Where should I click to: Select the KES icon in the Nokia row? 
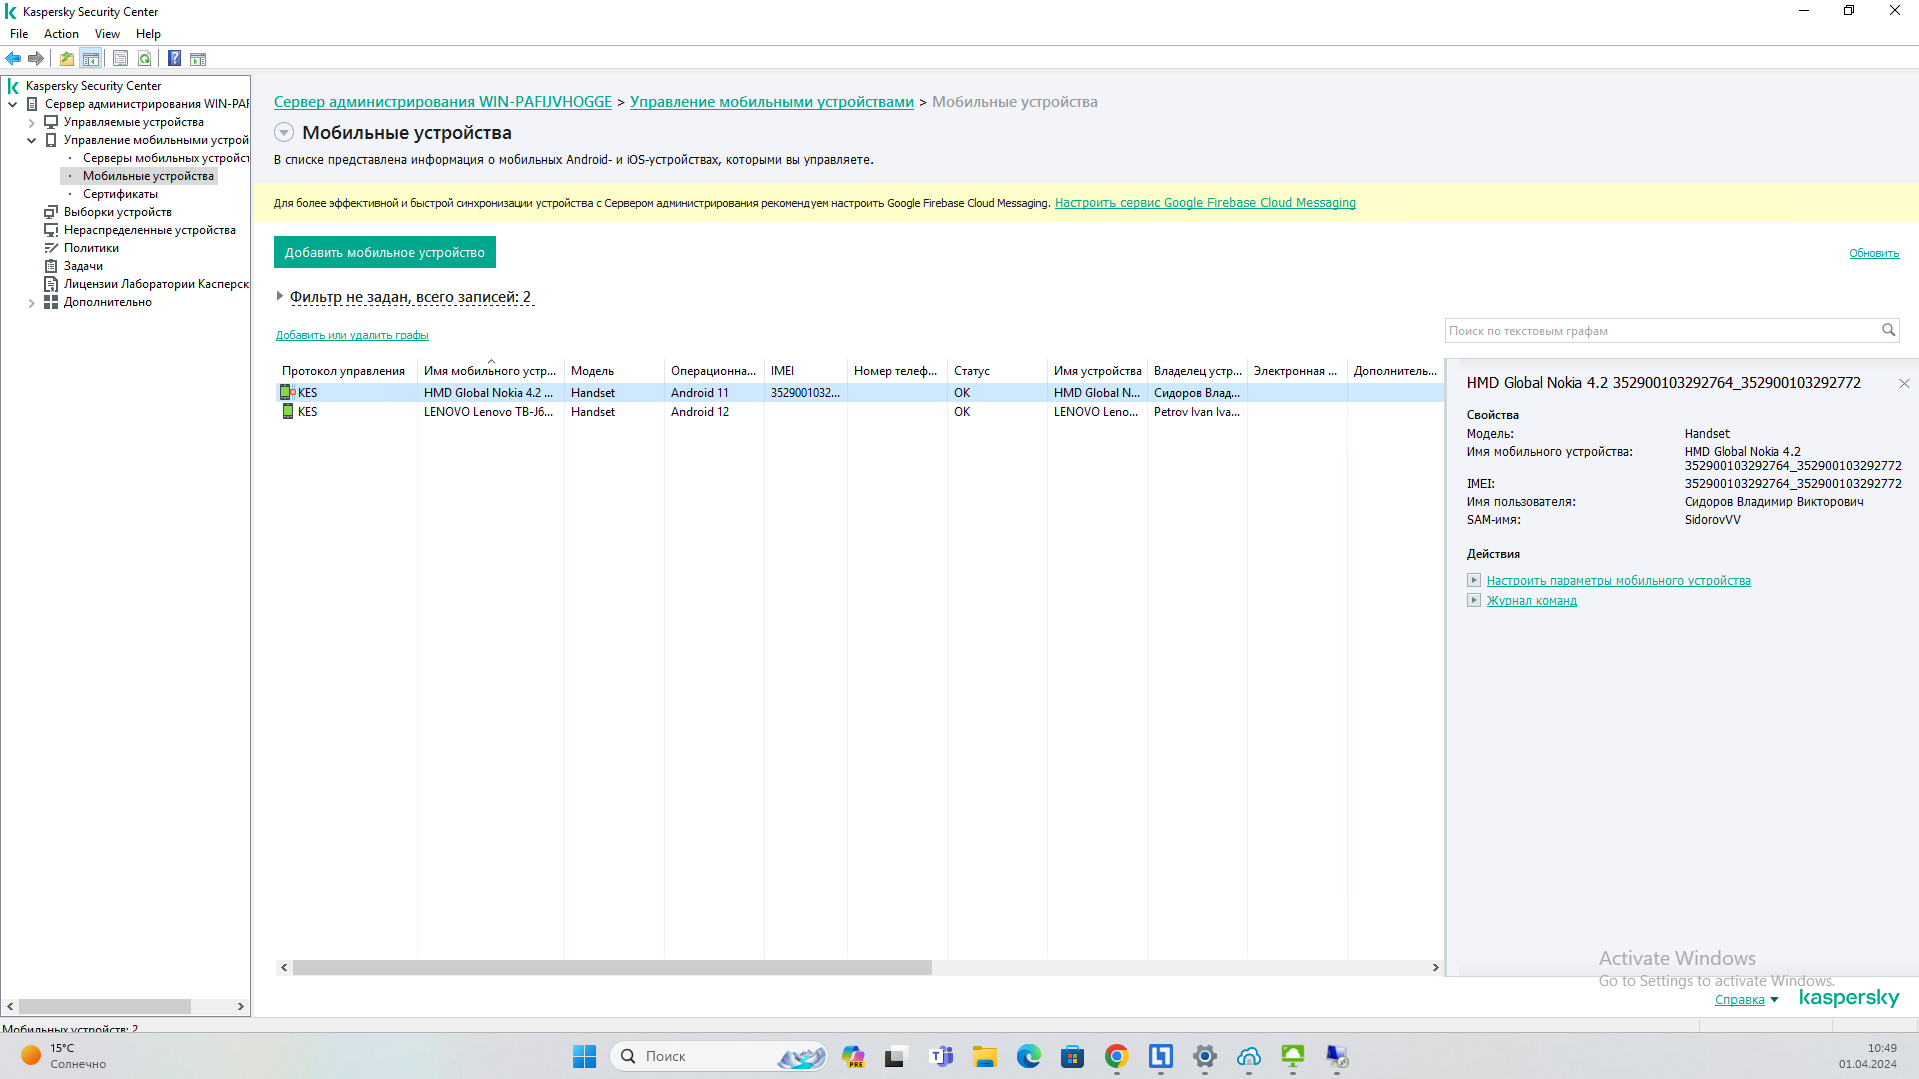click(288, 393)
